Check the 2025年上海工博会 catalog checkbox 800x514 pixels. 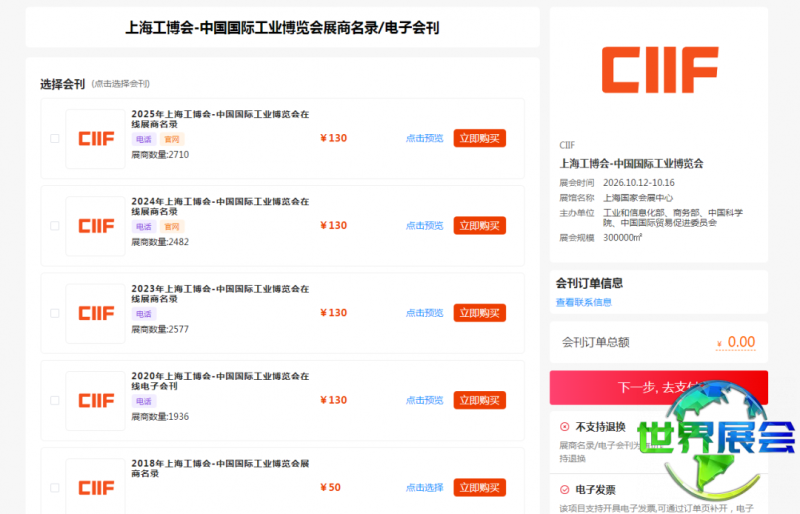[55, 139]
